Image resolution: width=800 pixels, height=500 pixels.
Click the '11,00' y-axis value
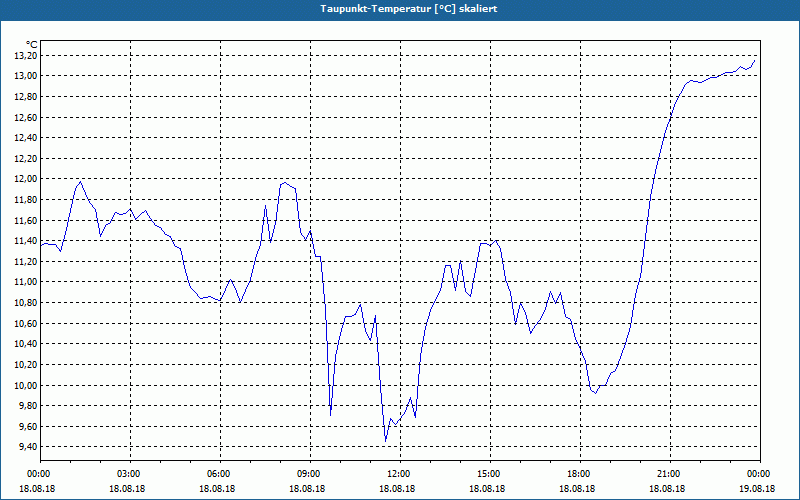pos(26,282)
